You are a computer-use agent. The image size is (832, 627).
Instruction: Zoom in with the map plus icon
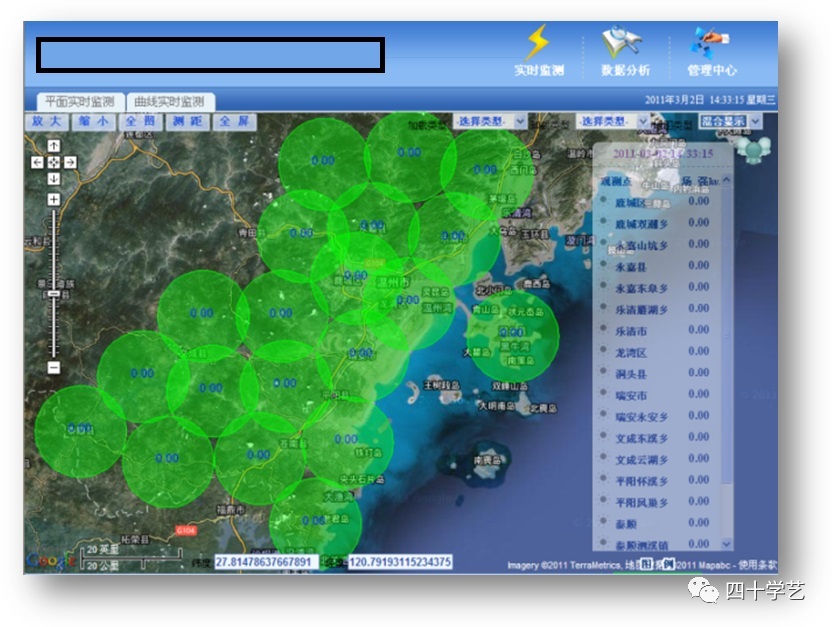click(54, 199)
